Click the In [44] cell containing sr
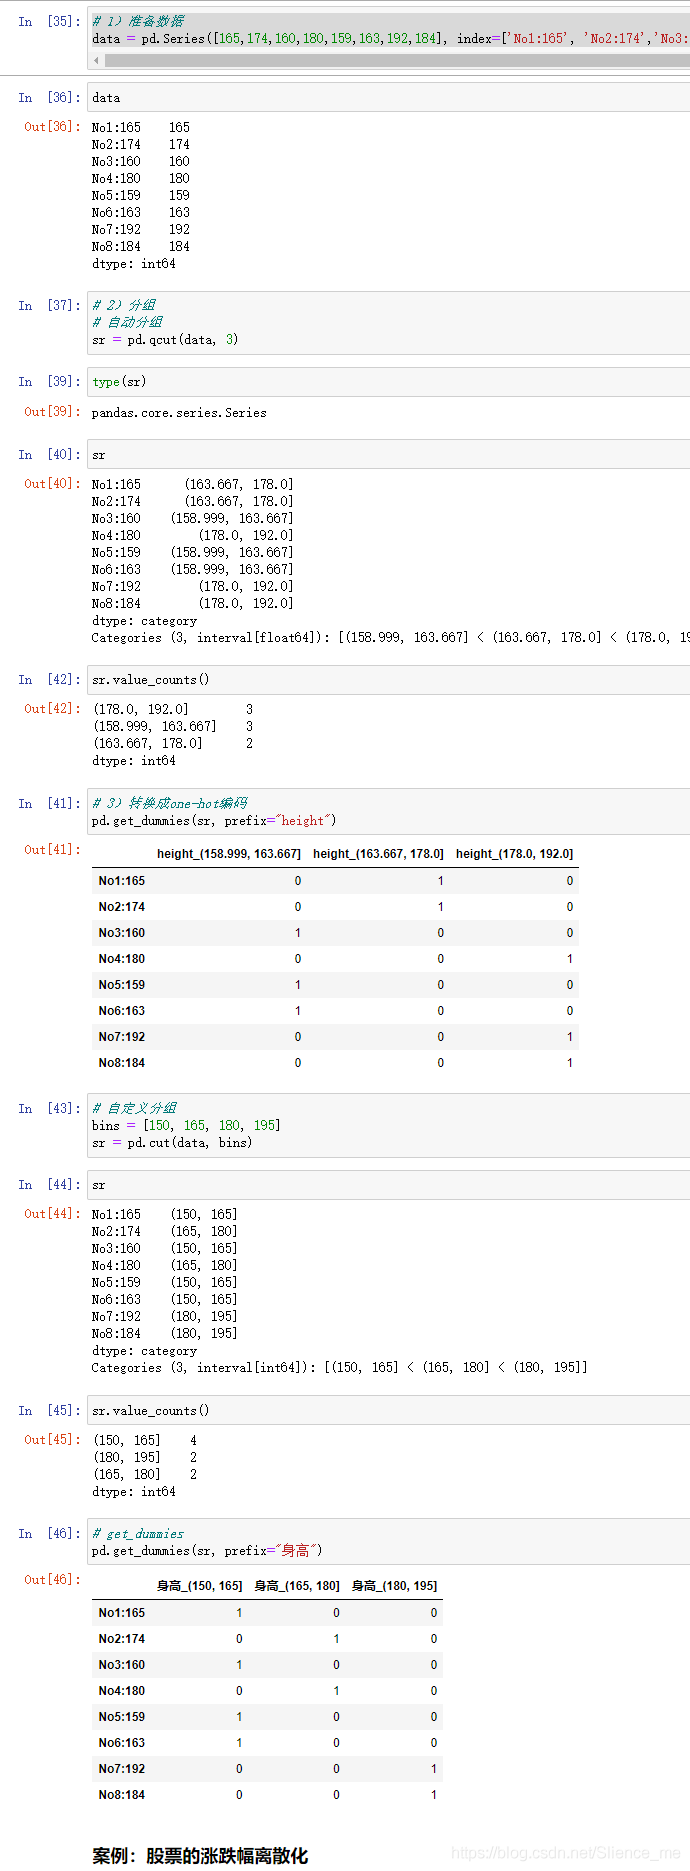690x1871 pixels. tap(389, 1185)
